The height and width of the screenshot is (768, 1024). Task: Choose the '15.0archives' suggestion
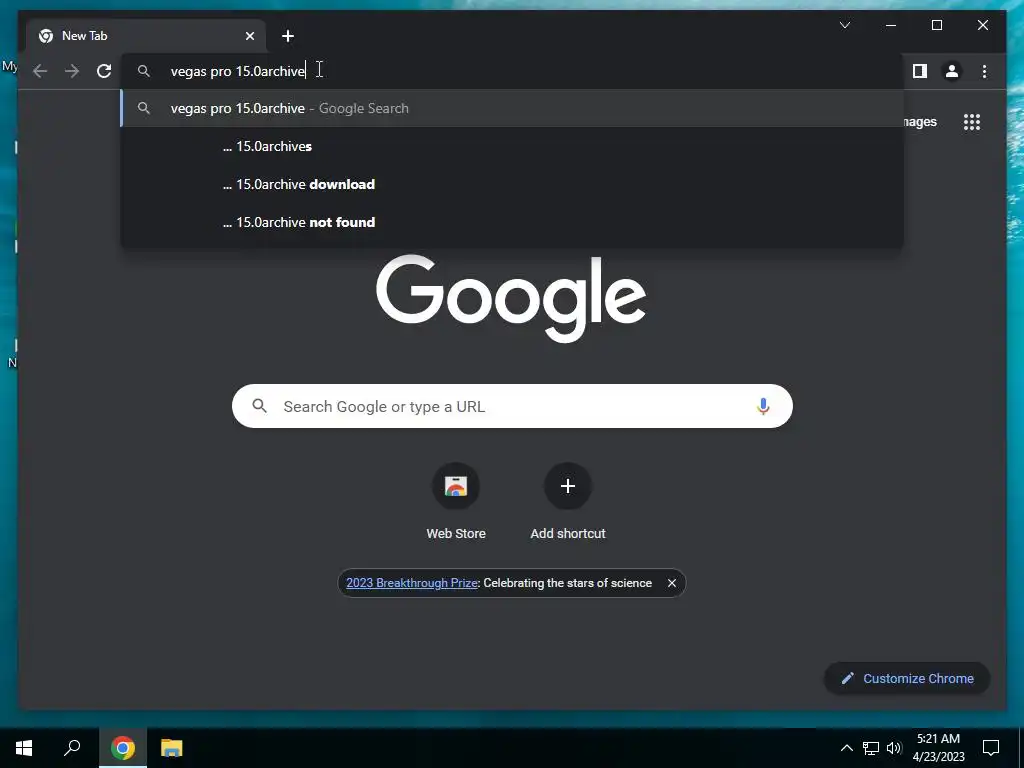tap(513, 146)
